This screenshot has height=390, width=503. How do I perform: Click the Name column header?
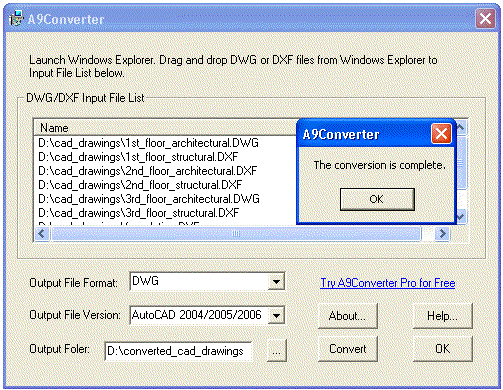click(165, 128)
